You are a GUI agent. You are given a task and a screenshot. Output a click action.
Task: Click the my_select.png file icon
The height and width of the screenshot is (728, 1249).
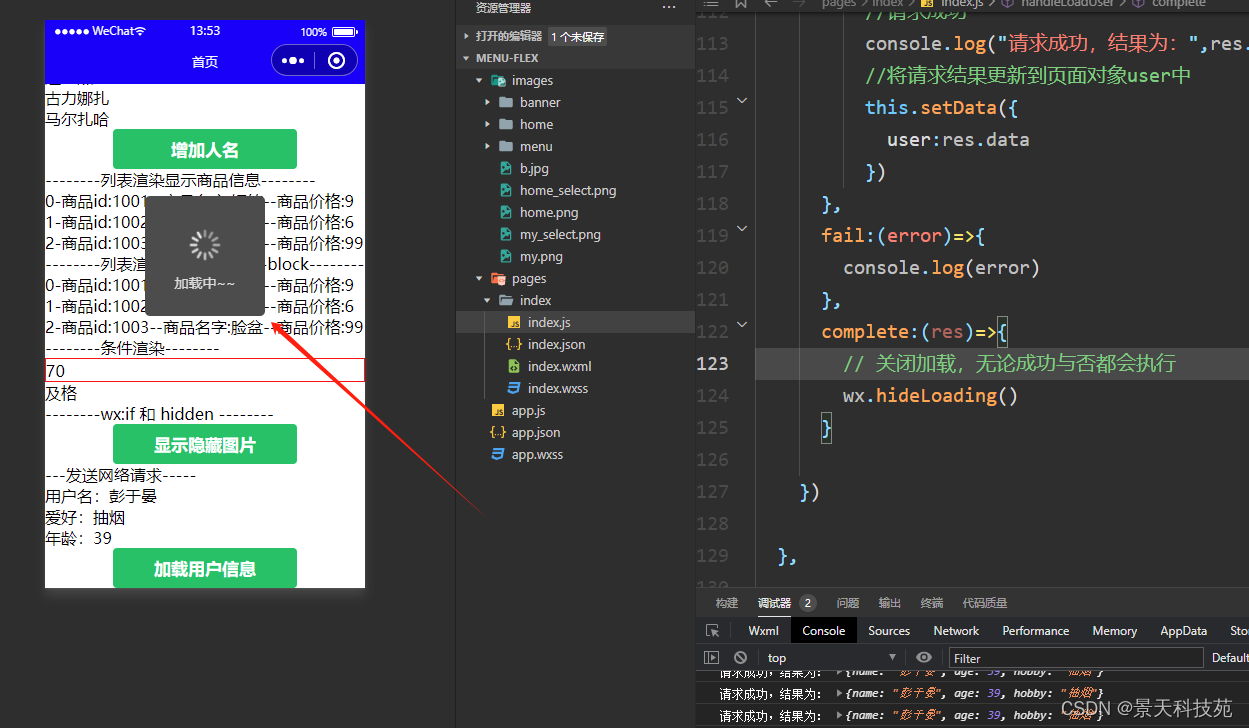(x=507, y=234)
